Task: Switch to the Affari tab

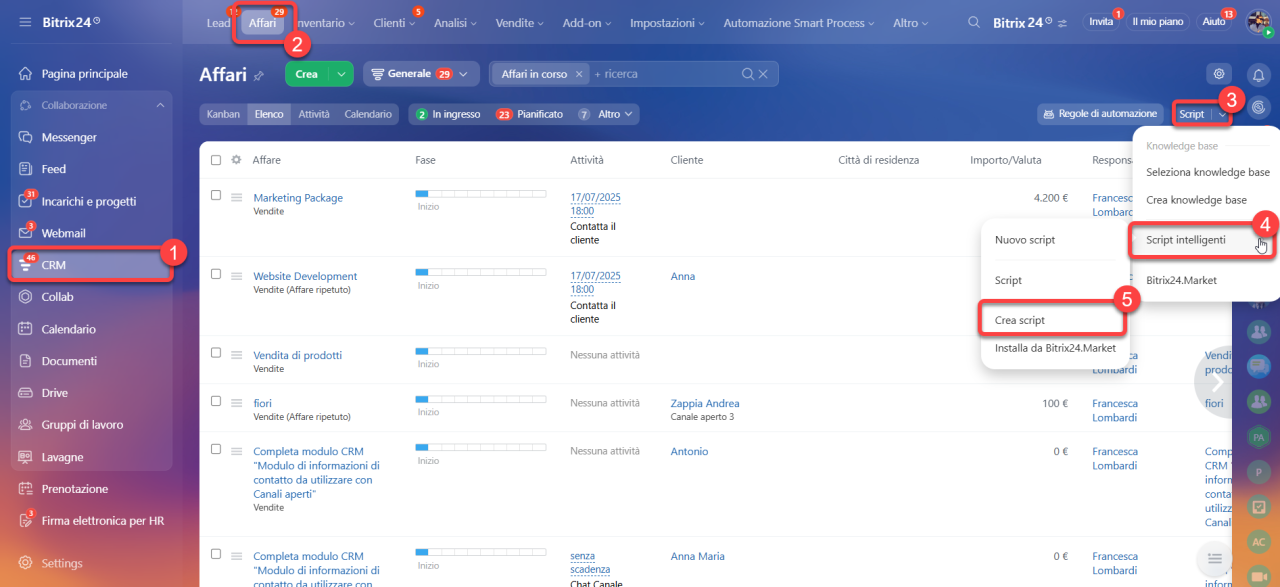Action: (263, 23)
